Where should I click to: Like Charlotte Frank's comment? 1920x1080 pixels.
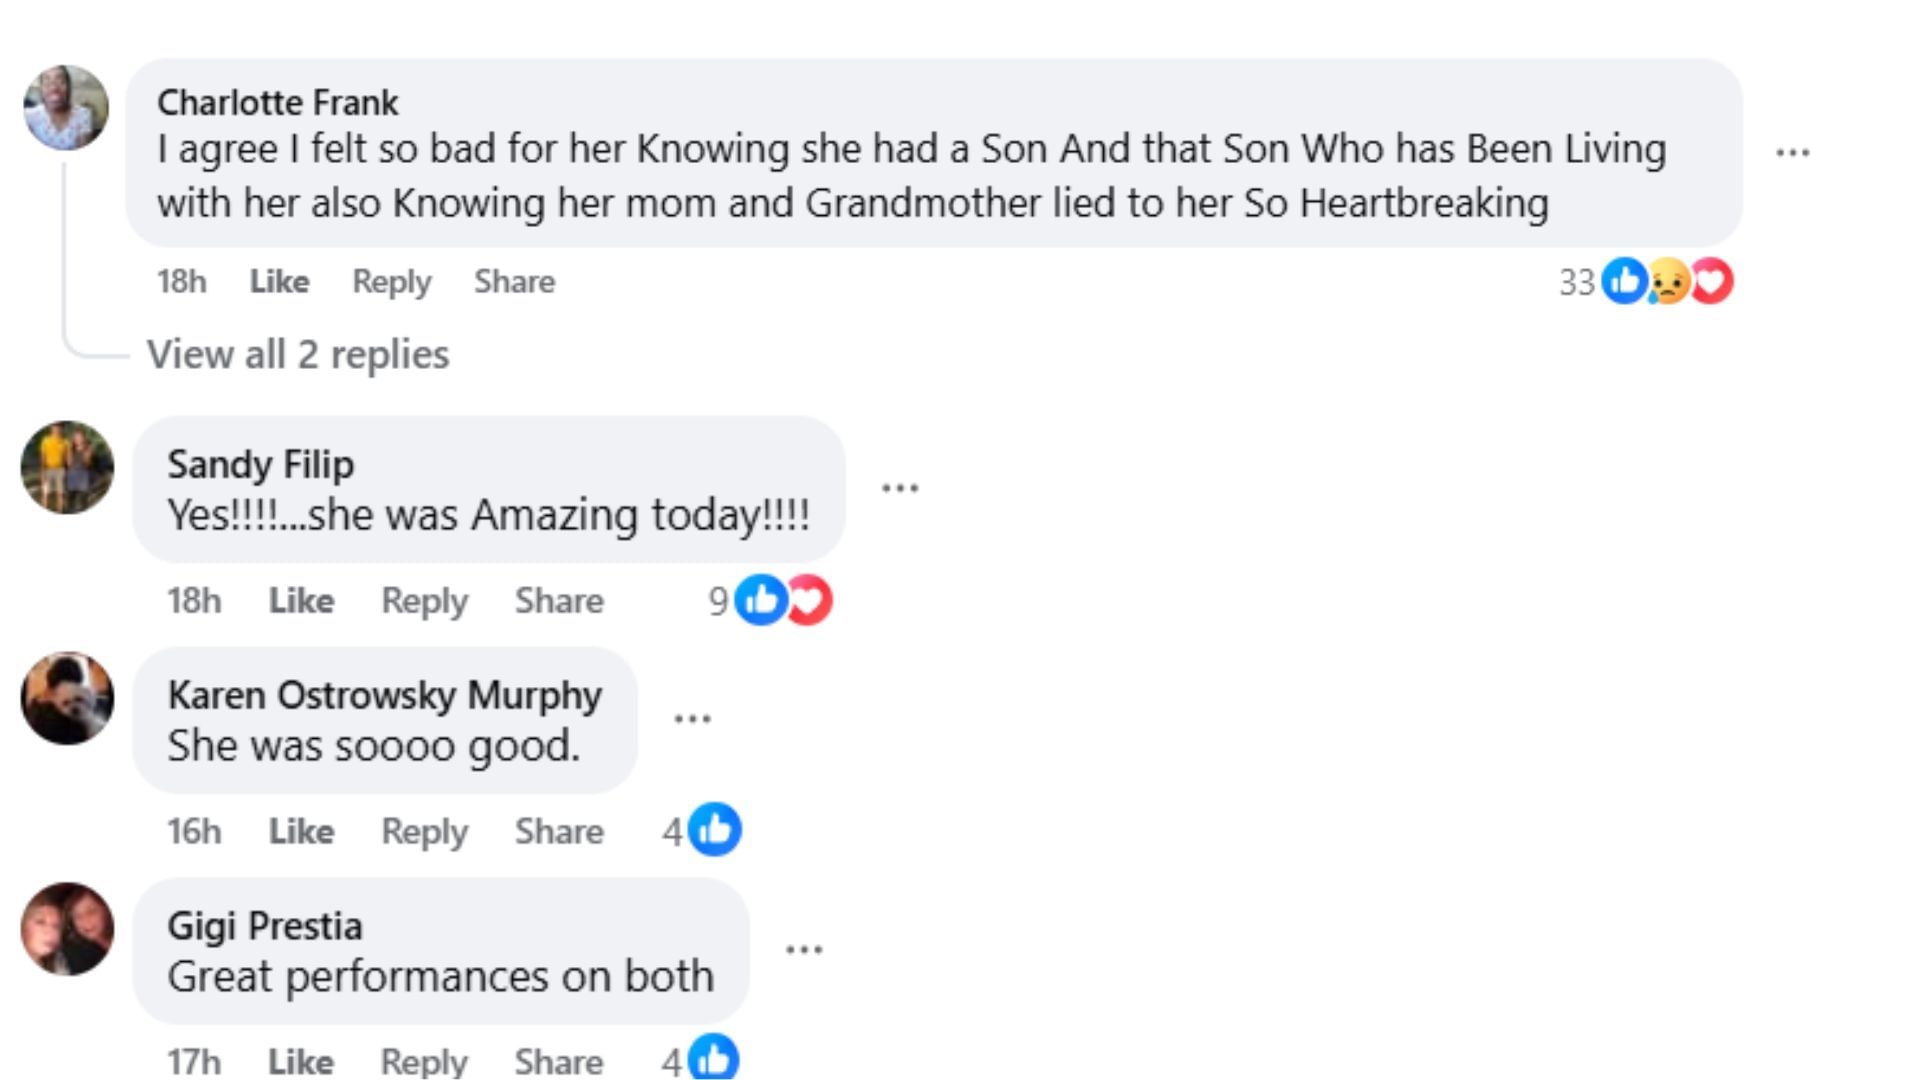click(x=279, y=282)
